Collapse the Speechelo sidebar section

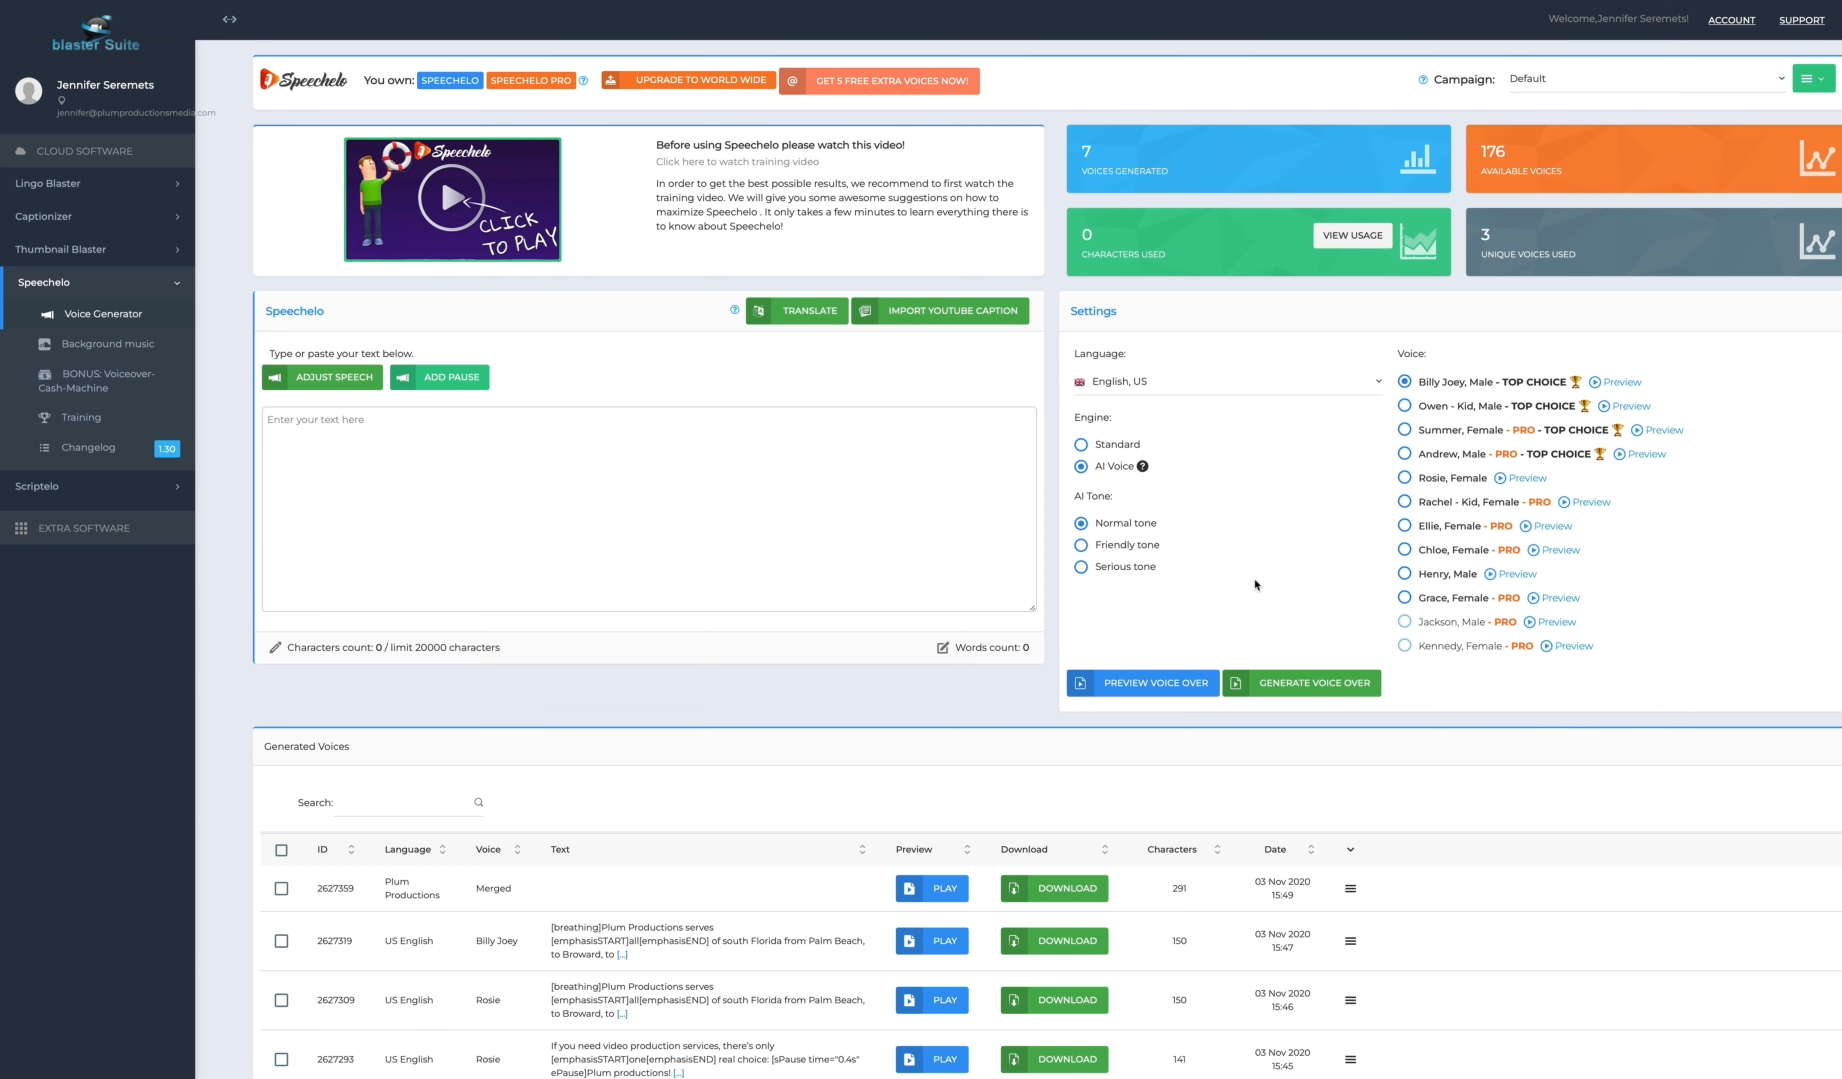coord(176,282)
